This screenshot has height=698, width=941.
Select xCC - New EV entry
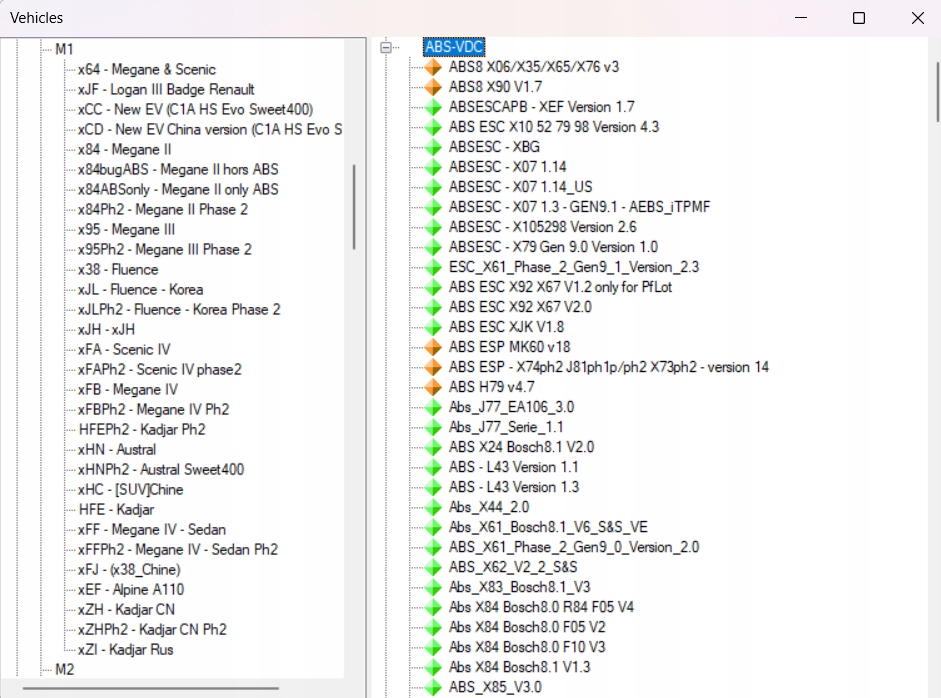click(x=196, y=109)
